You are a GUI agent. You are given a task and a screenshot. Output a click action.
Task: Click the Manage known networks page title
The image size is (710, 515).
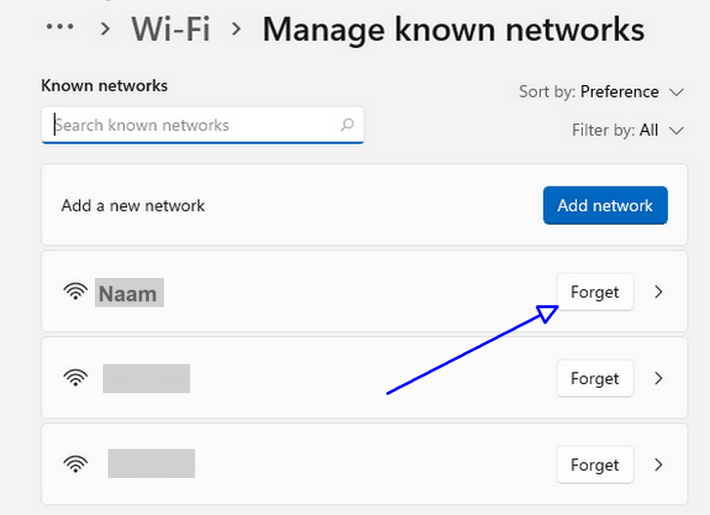(453, 29)
